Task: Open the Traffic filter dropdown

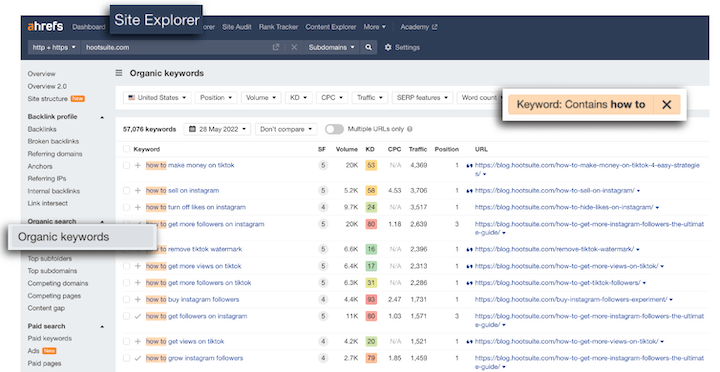Action: (x=370, y=98)
